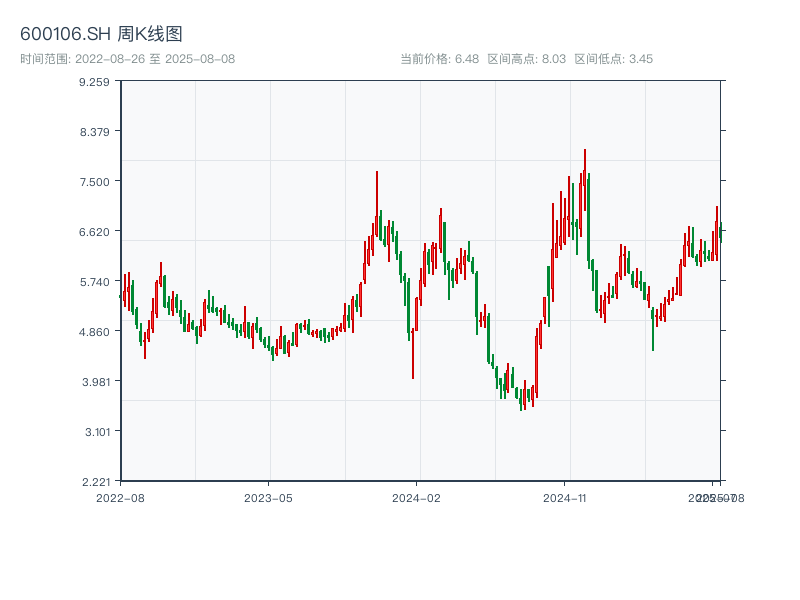Viewport: 800px width, 600px height.
Task: Click the 2024-02 x-axis date label
Action: click(x=416, y=497)
